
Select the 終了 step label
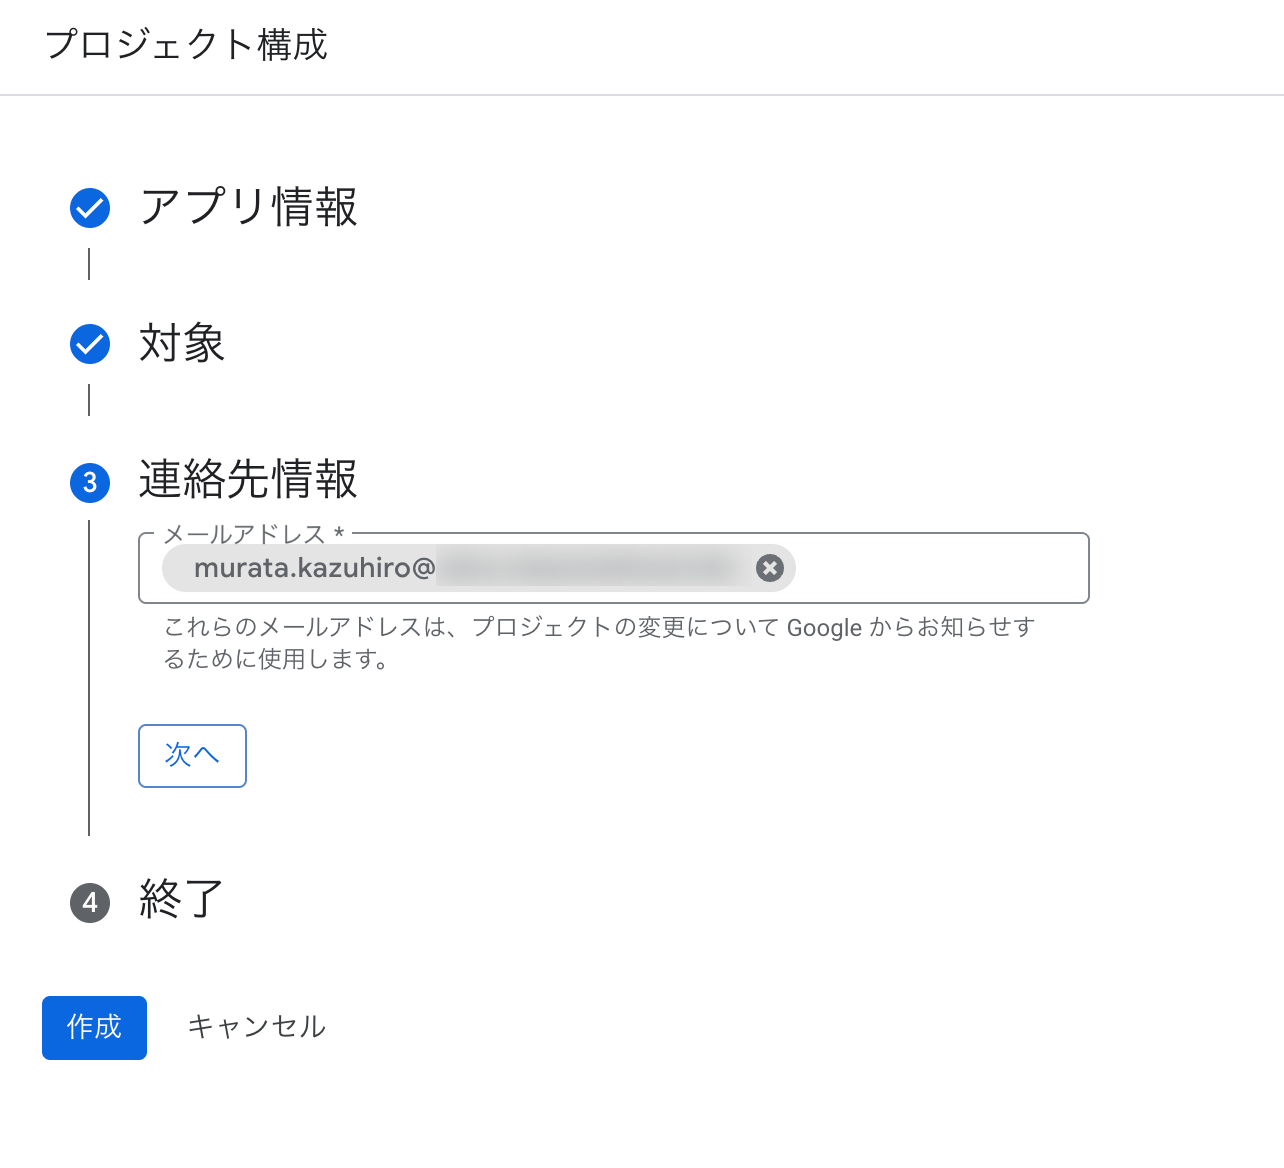pos(178,901)
